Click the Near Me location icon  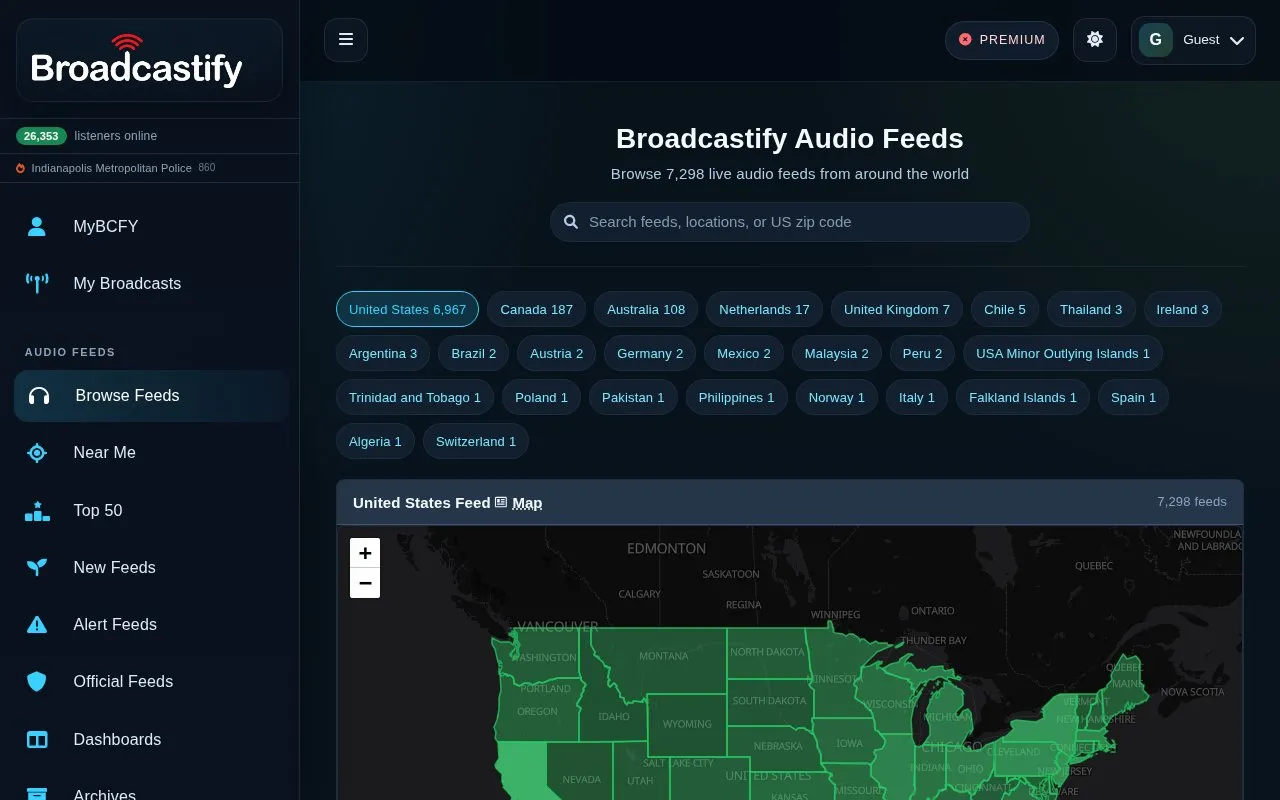click(37, 453)
